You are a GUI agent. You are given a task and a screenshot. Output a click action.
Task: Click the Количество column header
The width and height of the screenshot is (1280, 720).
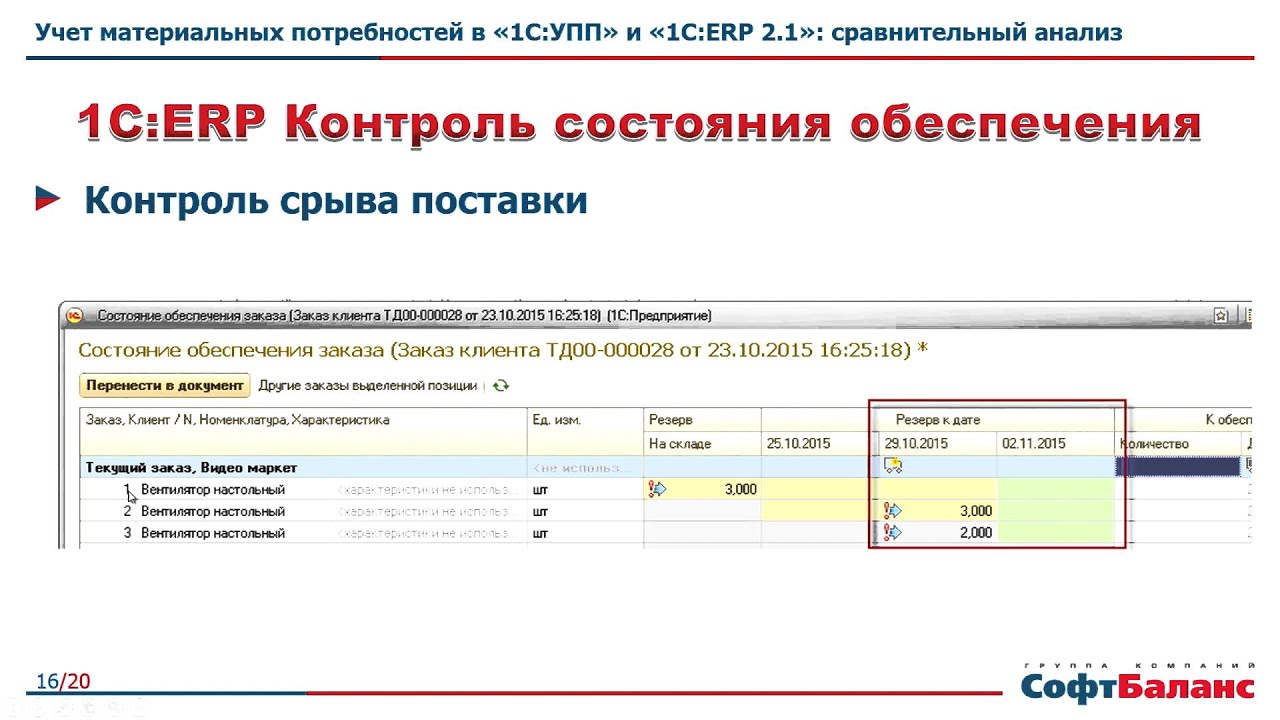tap(1178, 443)
